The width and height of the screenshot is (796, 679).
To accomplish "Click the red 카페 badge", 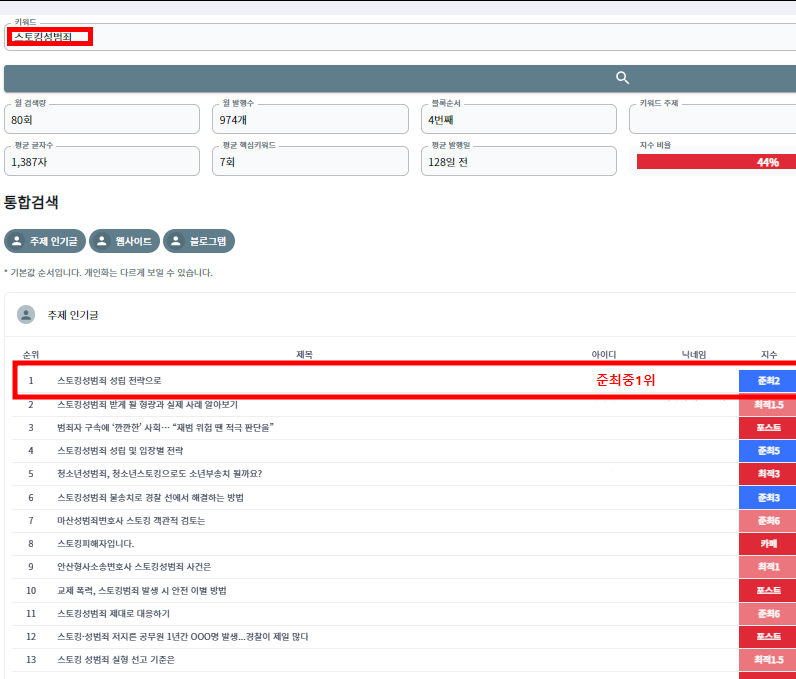I will click(767, 543).
